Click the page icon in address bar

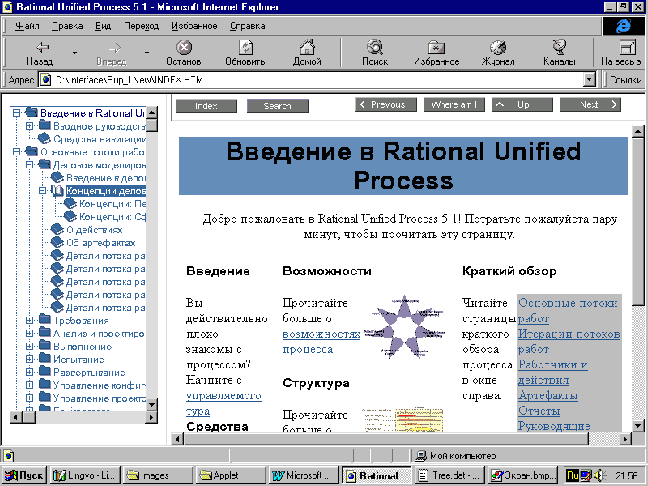(45, 79)
